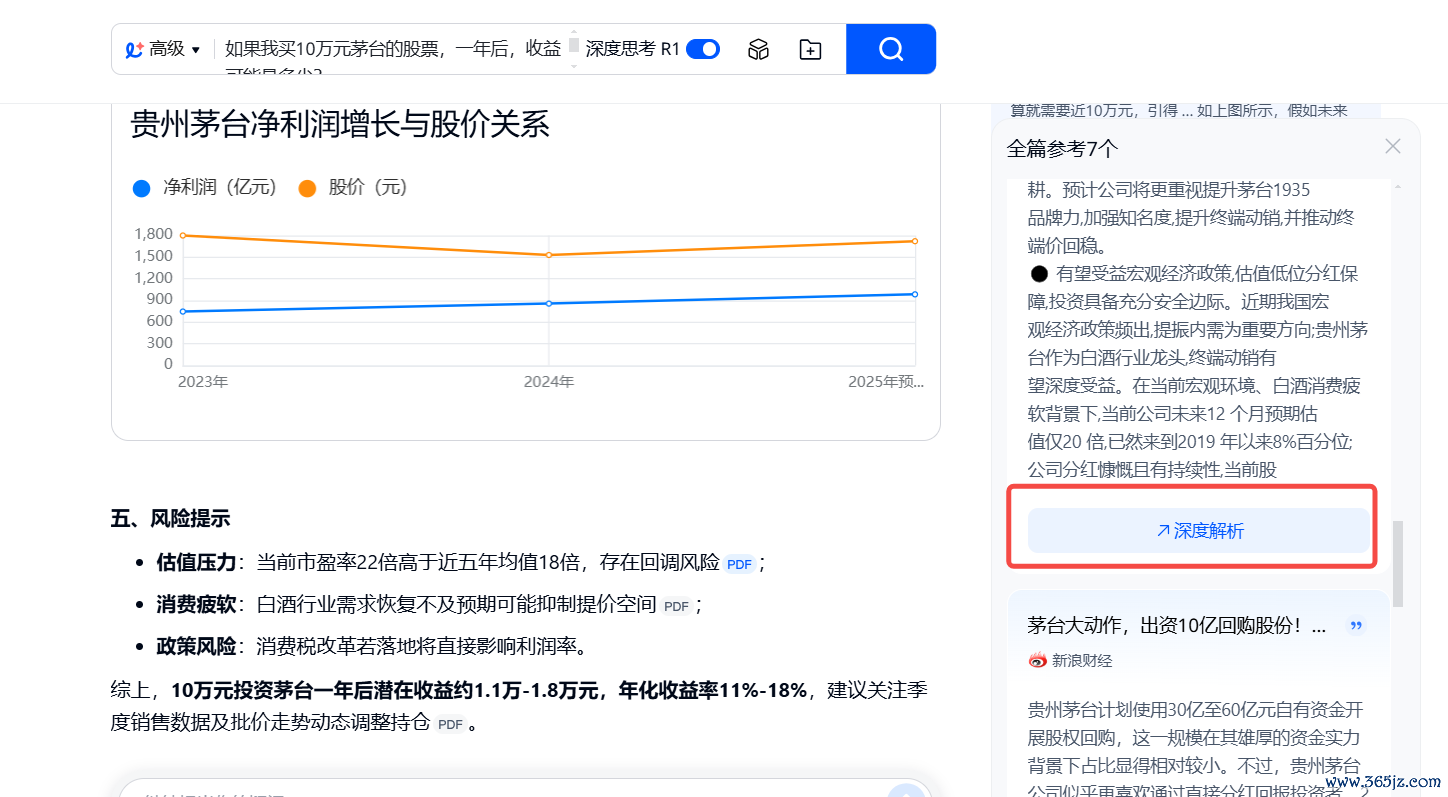Click the 2024年 point on orange 股价 line
This screenshot has height=797, width=1448.
549,255
